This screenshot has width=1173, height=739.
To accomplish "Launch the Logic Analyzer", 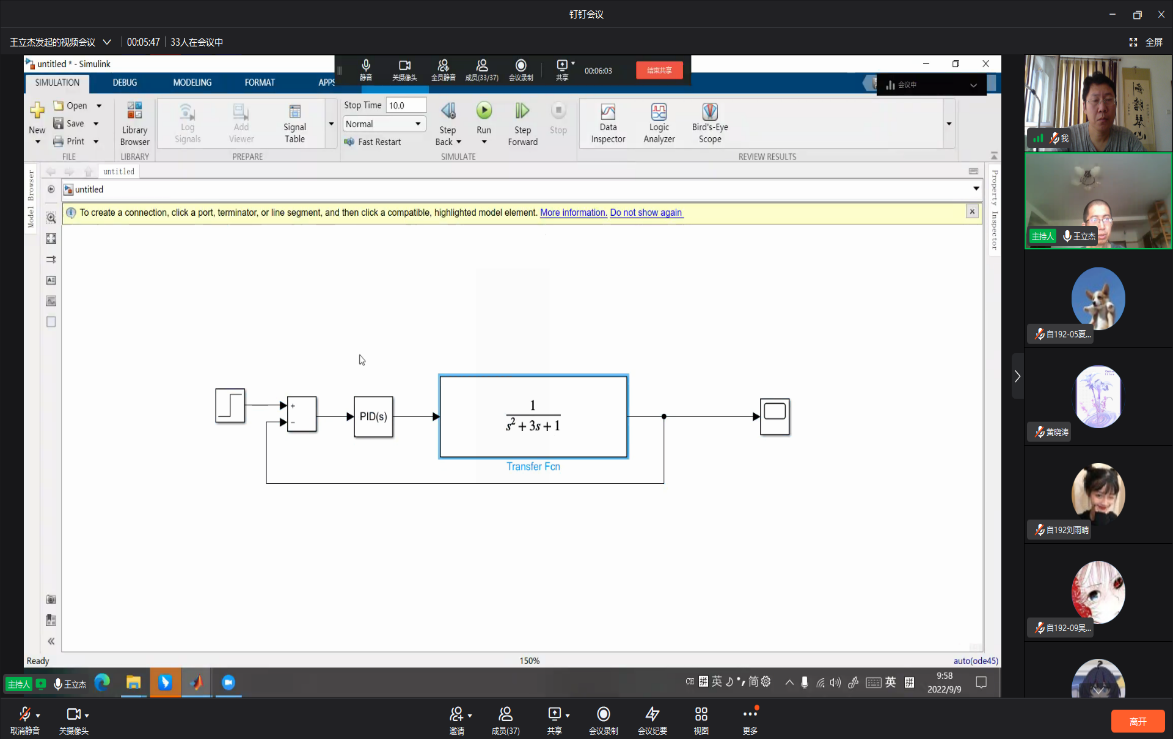I will 659,122.
